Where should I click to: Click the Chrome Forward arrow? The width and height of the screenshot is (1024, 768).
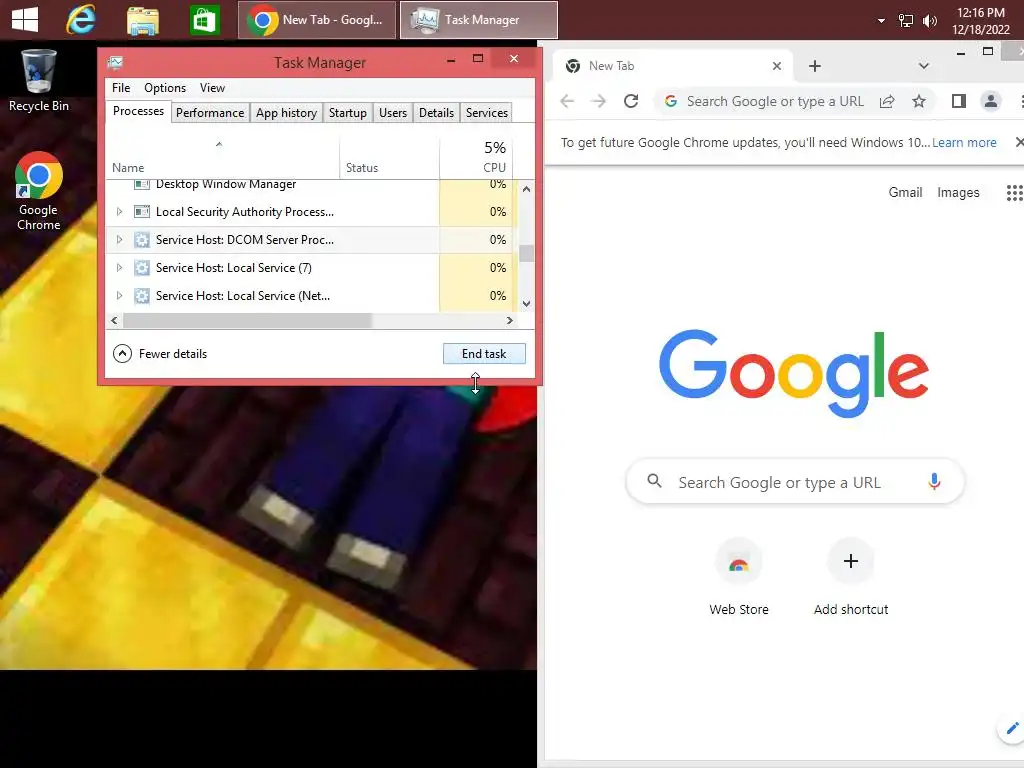click(x=598, y=101)
